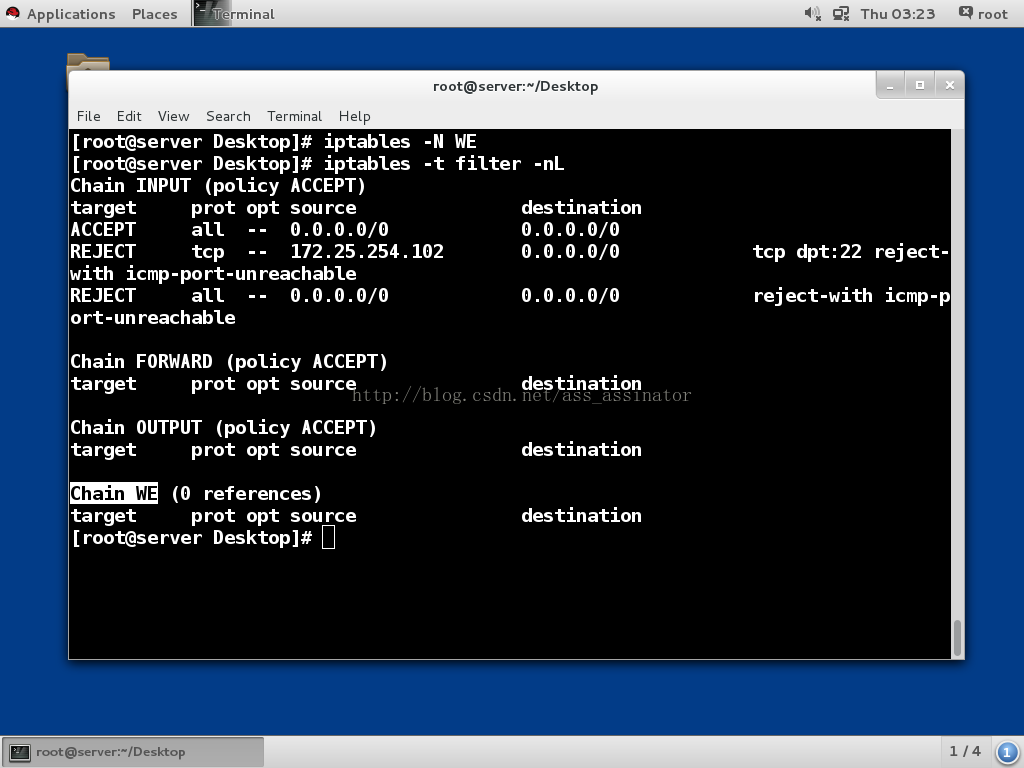Open the Edit menu in terminal

pyautogui.click(x=129, y=116)
